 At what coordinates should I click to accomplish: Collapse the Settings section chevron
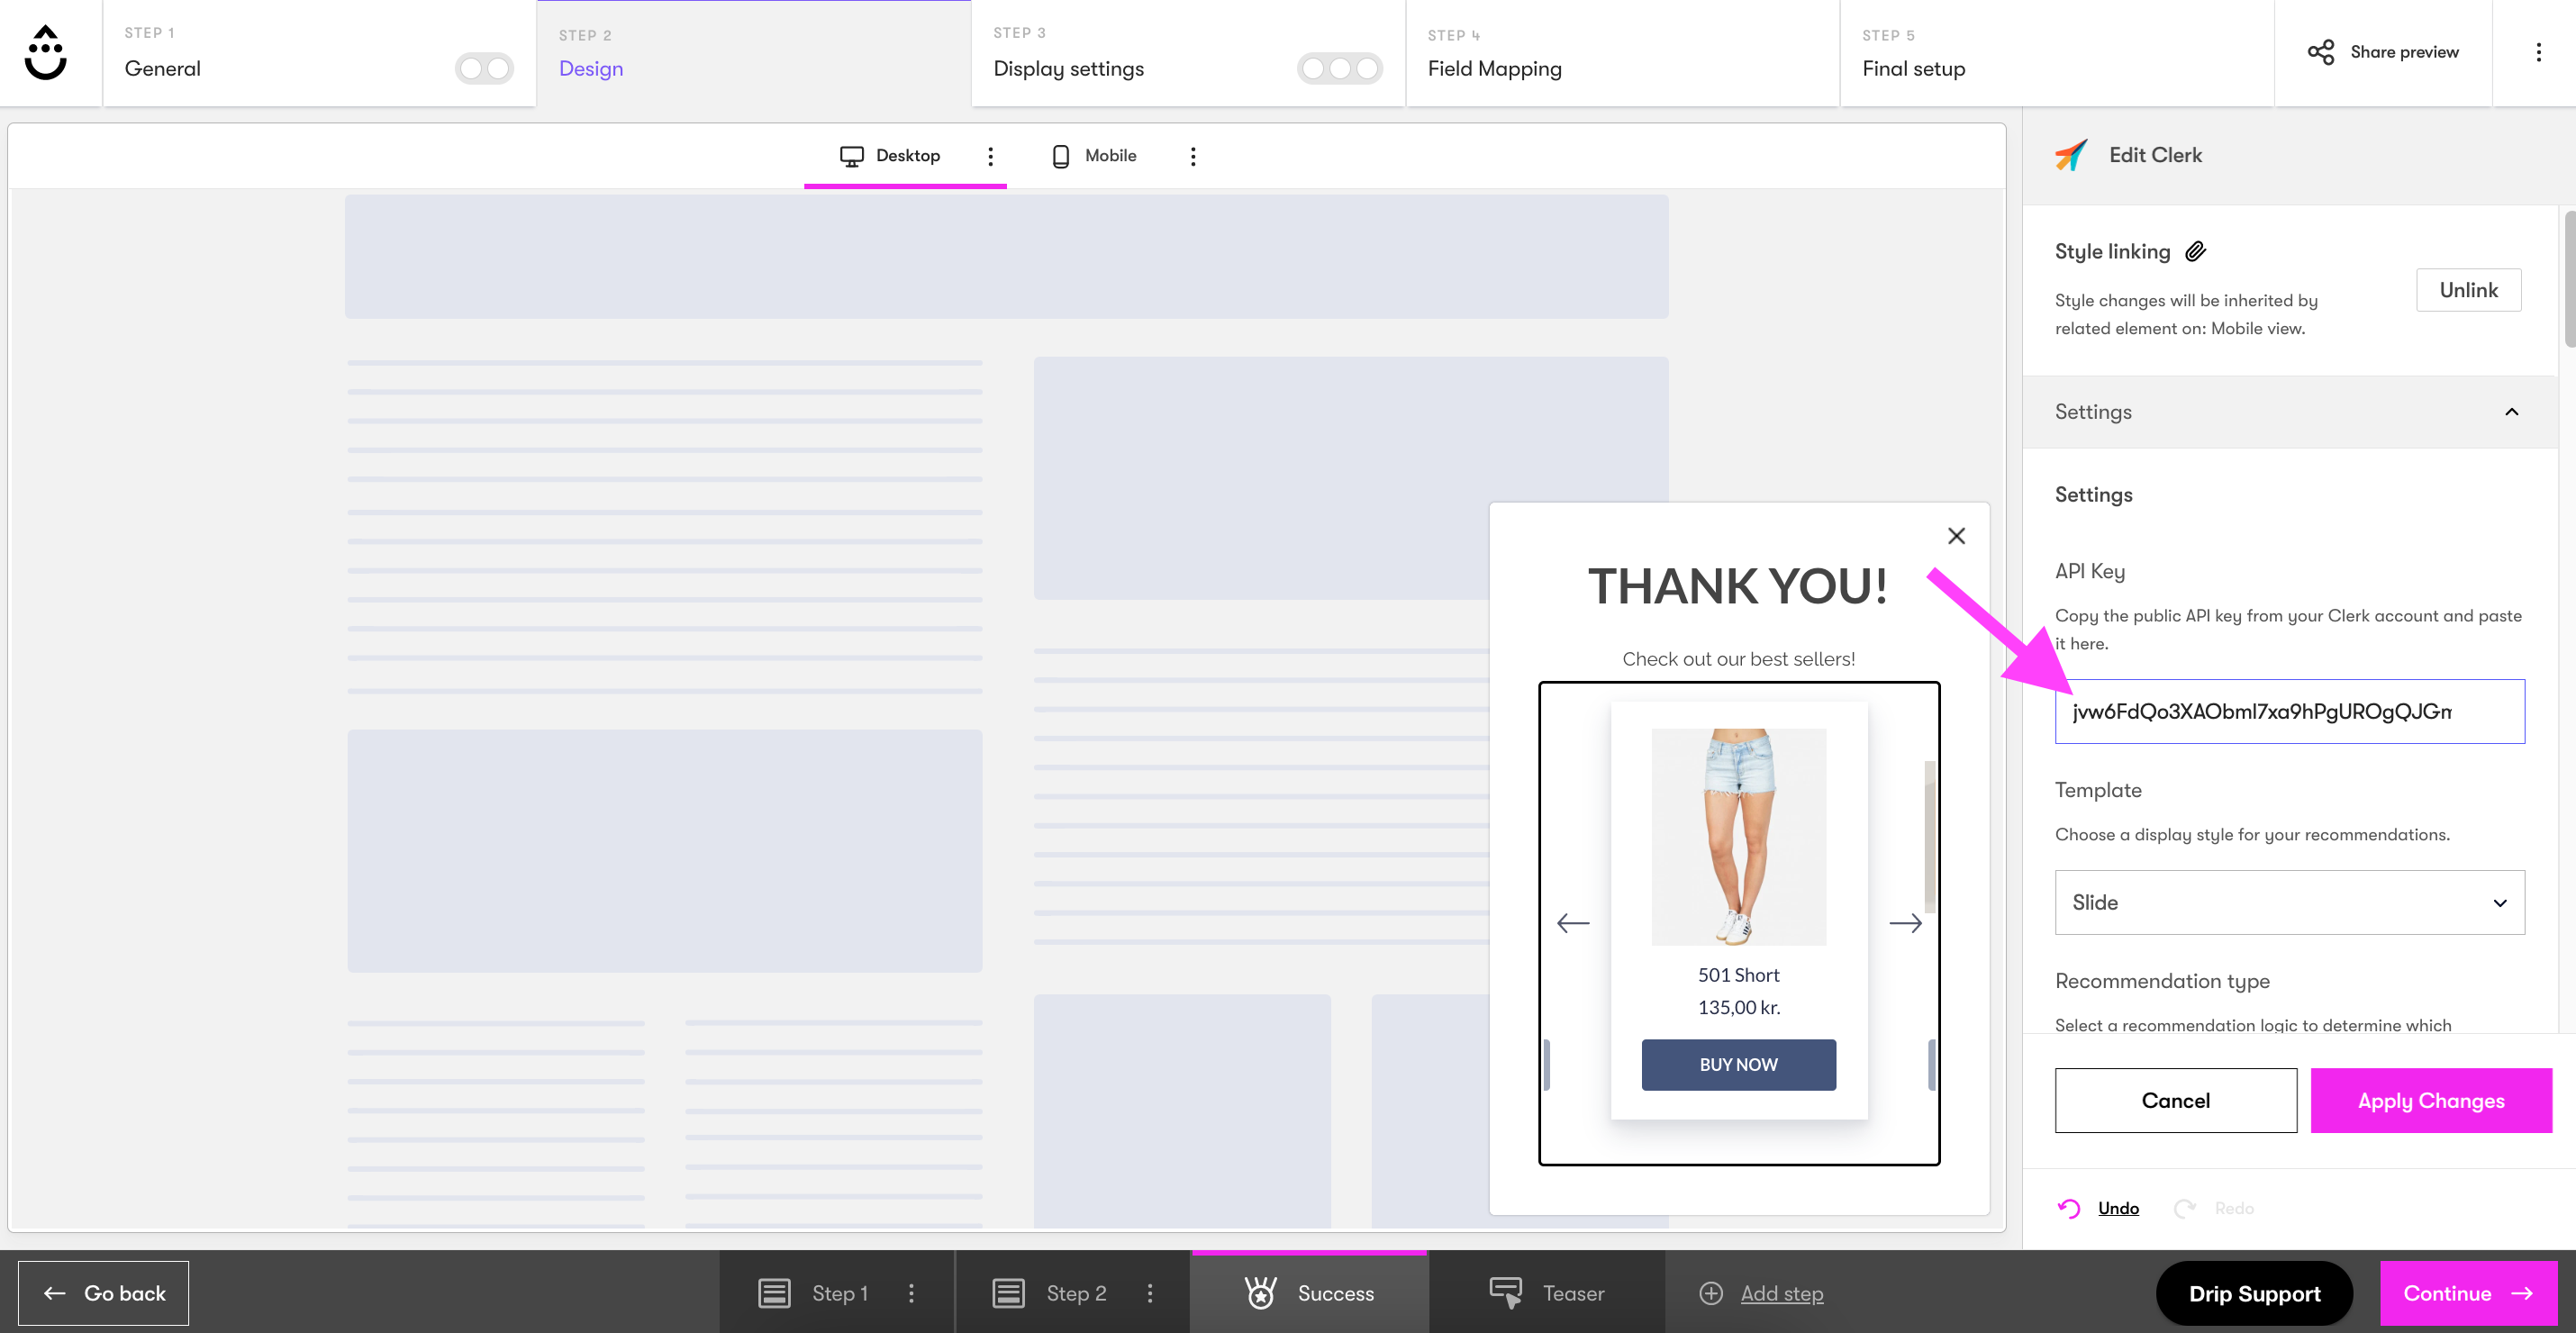click(x=2511, y=412)
